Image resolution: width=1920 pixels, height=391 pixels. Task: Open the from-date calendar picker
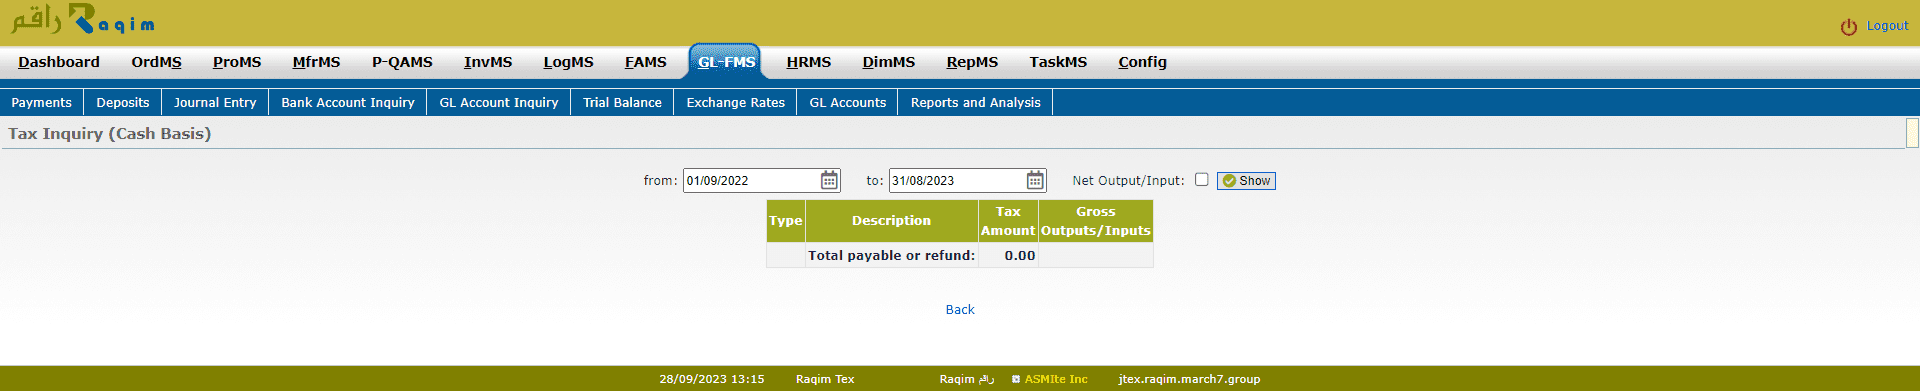829,180
